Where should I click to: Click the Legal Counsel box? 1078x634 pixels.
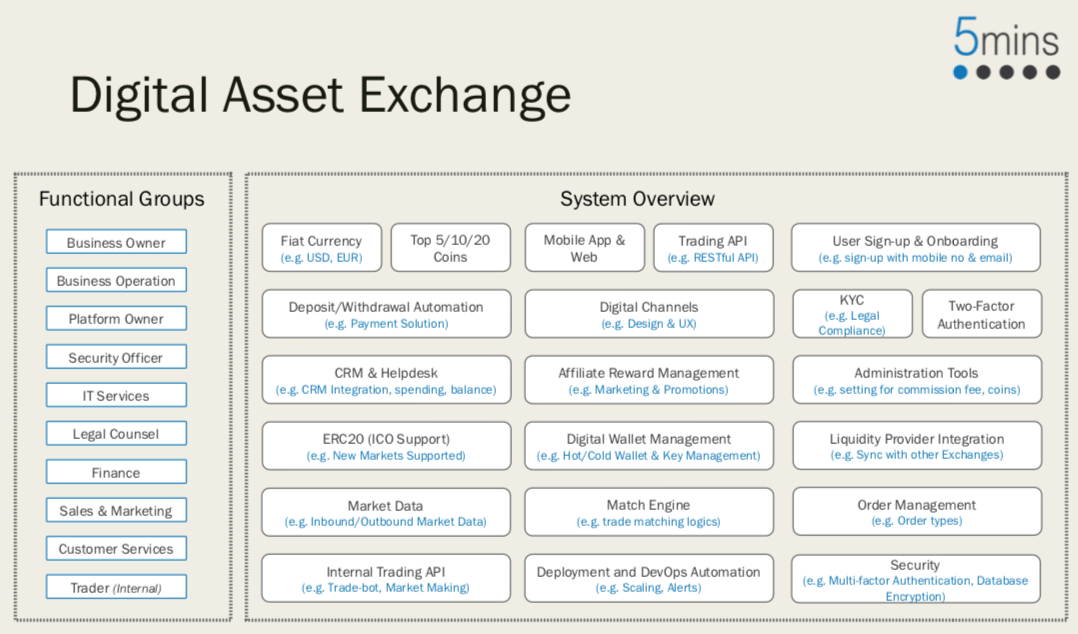point(116,434)
